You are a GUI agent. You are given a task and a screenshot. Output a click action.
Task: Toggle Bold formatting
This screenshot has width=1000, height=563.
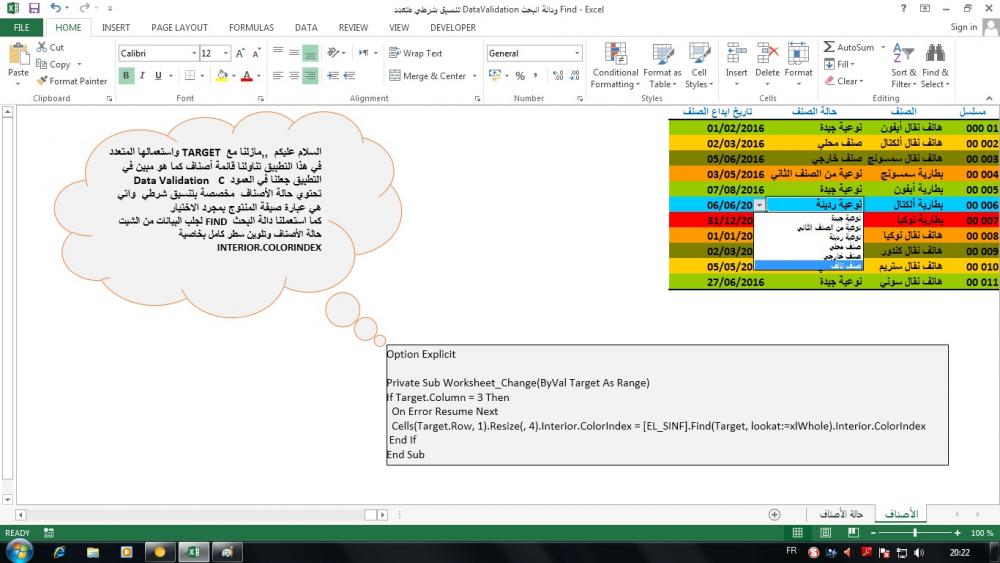pyautogui.click(x=127, y=76)
